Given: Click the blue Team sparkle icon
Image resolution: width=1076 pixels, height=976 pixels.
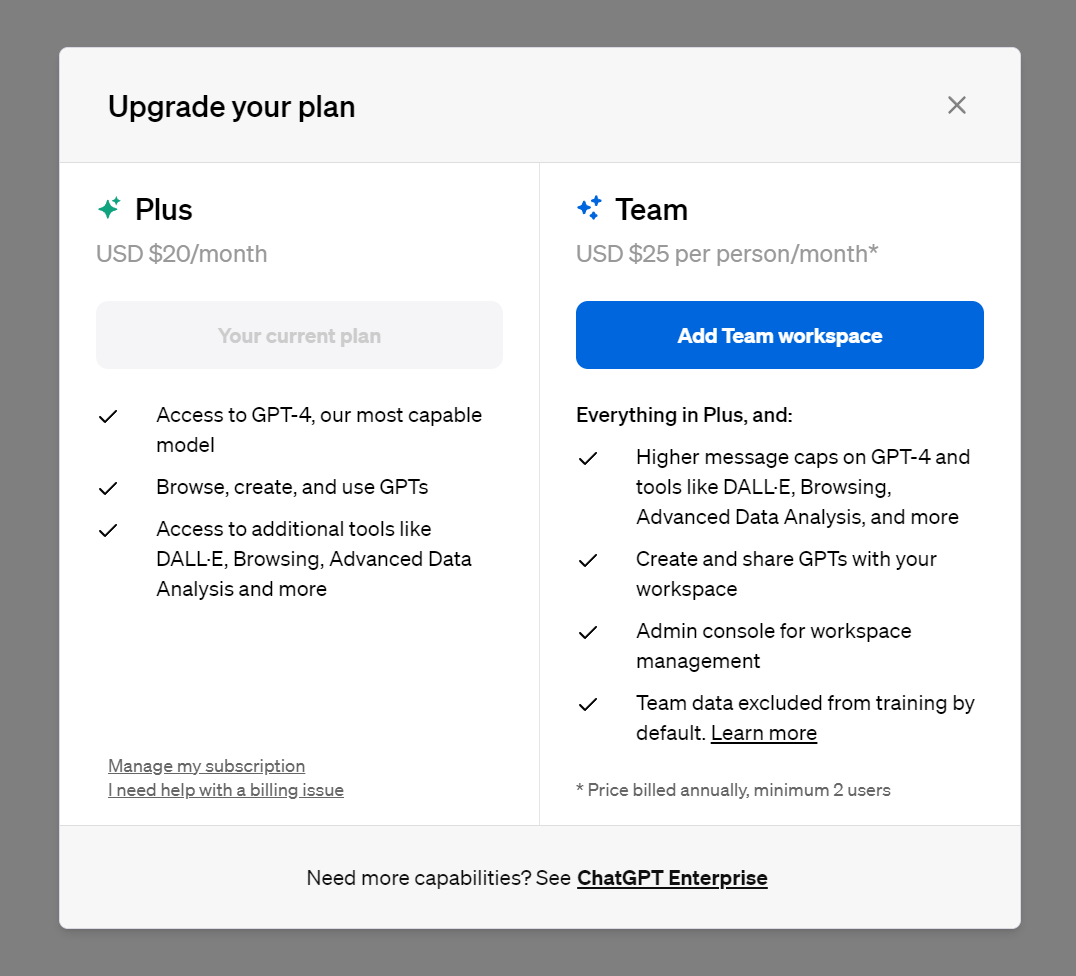Looking at the screenshot, I should pos(589,208).
